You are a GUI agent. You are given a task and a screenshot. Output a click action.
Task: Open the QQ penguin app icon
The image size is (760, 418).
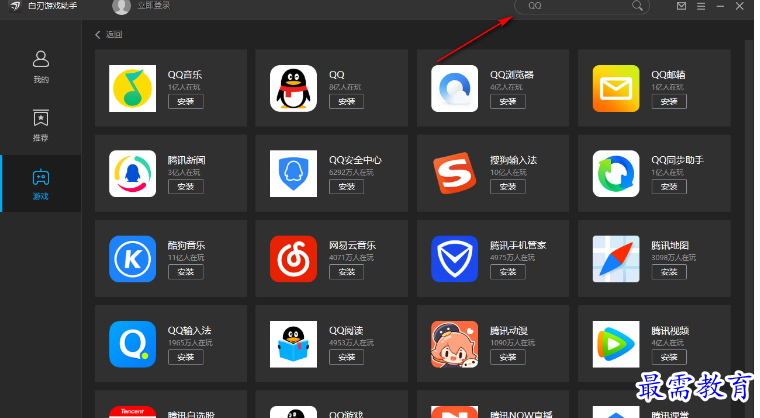[293, 88]
